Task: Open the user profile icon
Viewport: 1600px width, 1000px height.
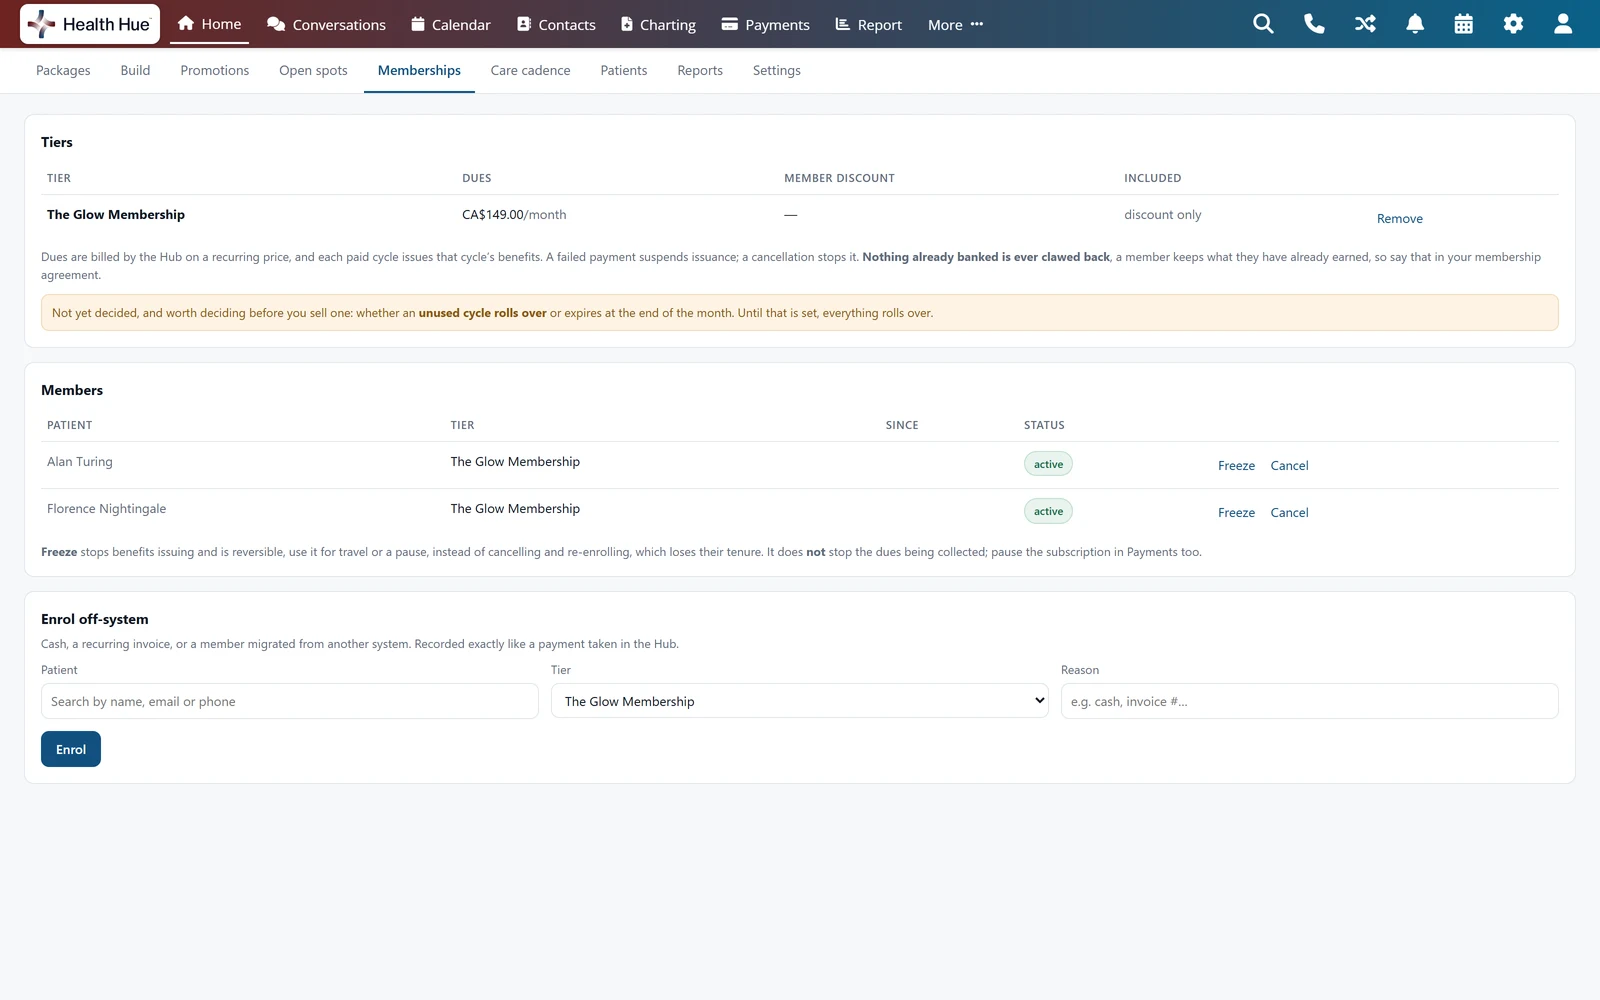Action: 1563,24
